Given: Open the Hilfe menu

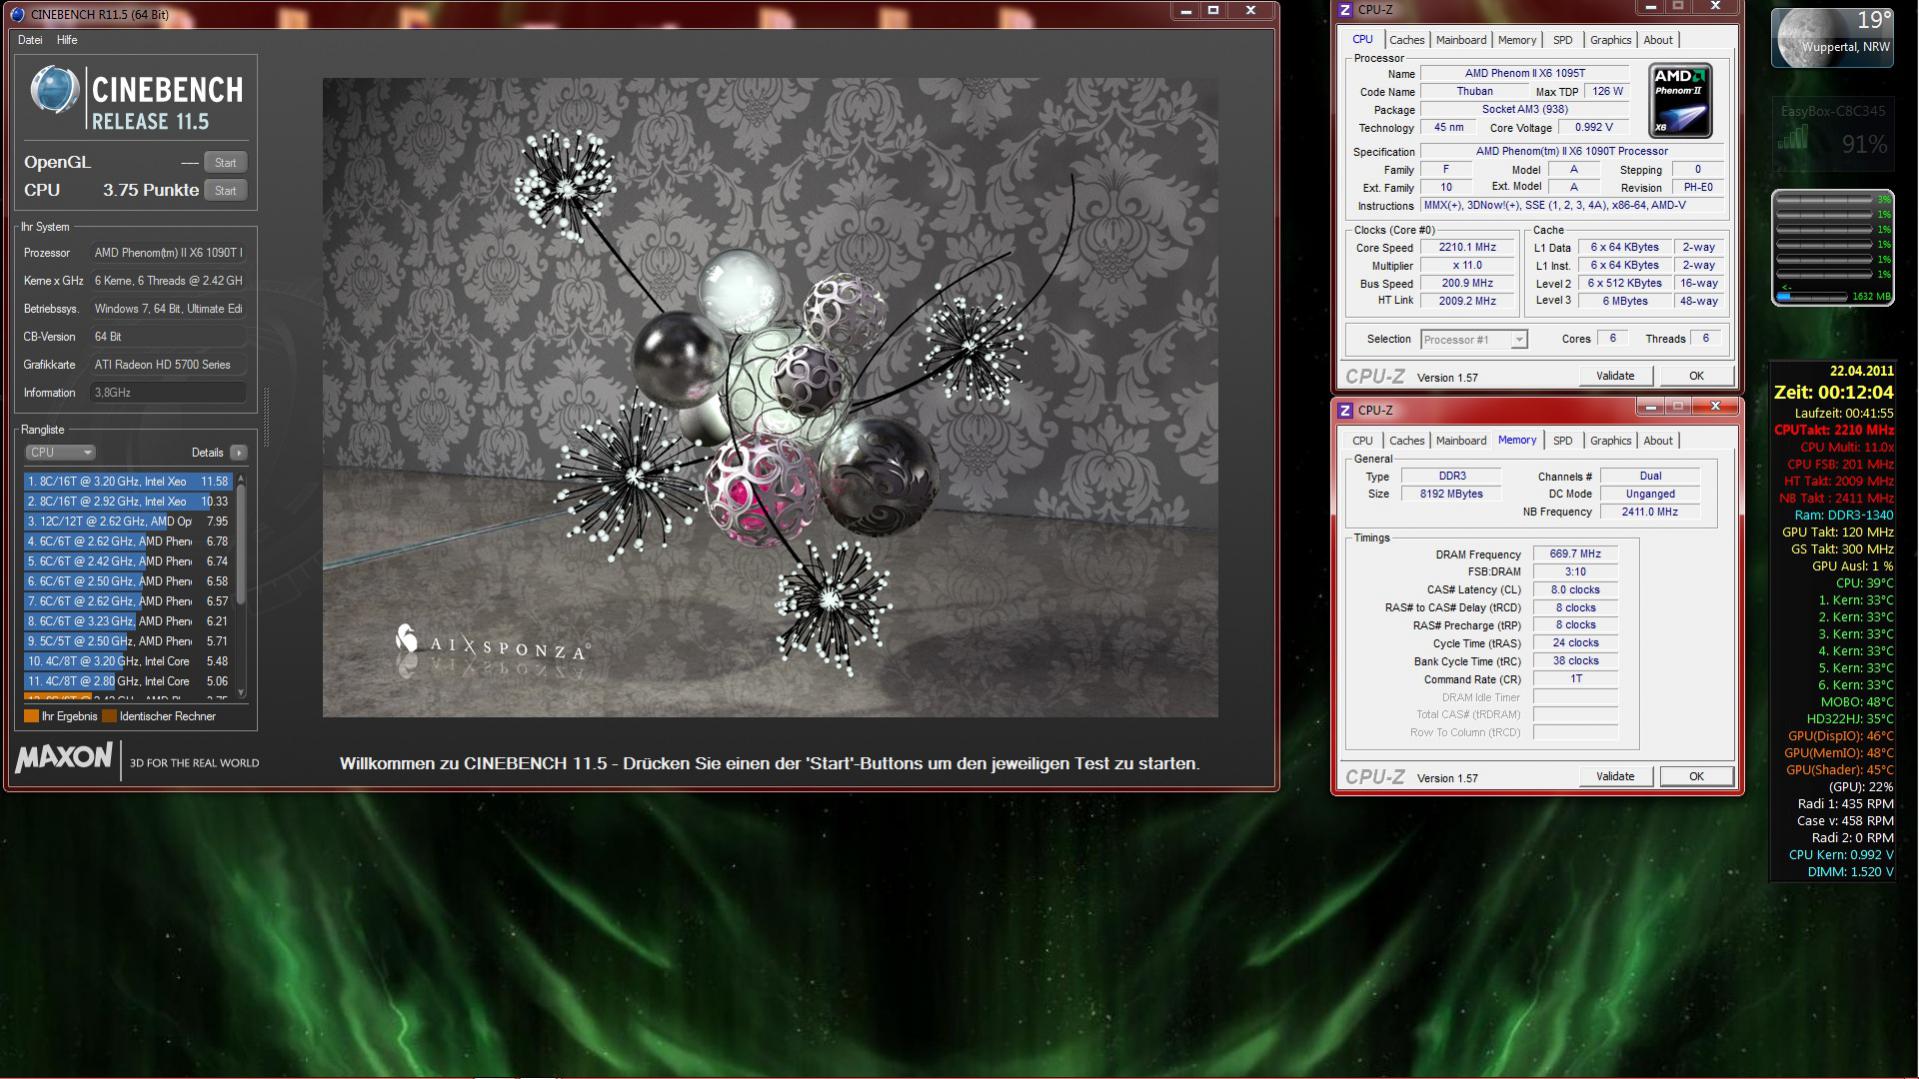Looking at the screenshot, I should tap(67, 40).
